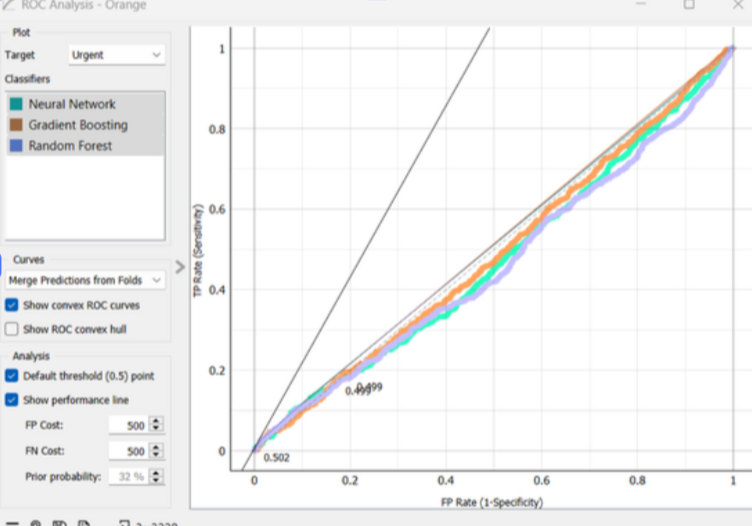Minimize the ROC Analysis window
Viewport: 752px width, 526px height.
tap(641, 4)
